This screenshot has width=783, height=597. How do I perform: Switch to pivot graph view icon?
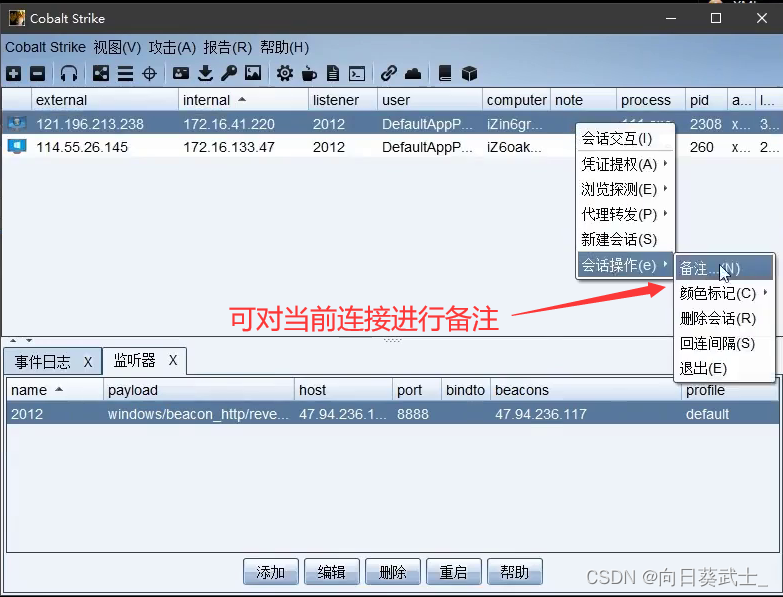point(100,74)
